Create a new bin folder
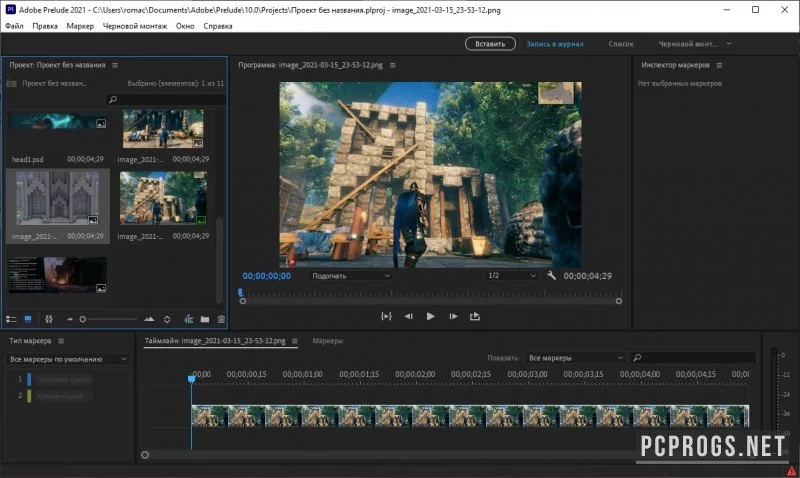 click(x=205, y=319)
